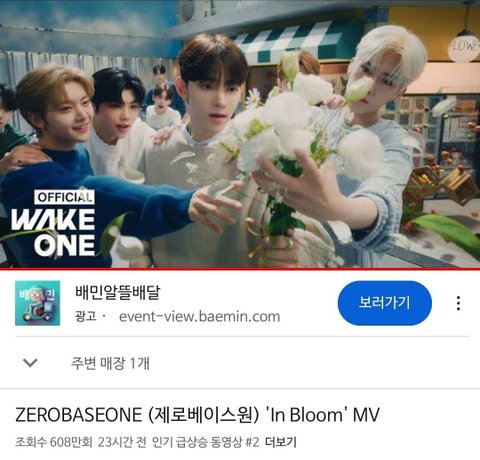
Task: Click the red video progress bar
Action: (x=240, y=269)
